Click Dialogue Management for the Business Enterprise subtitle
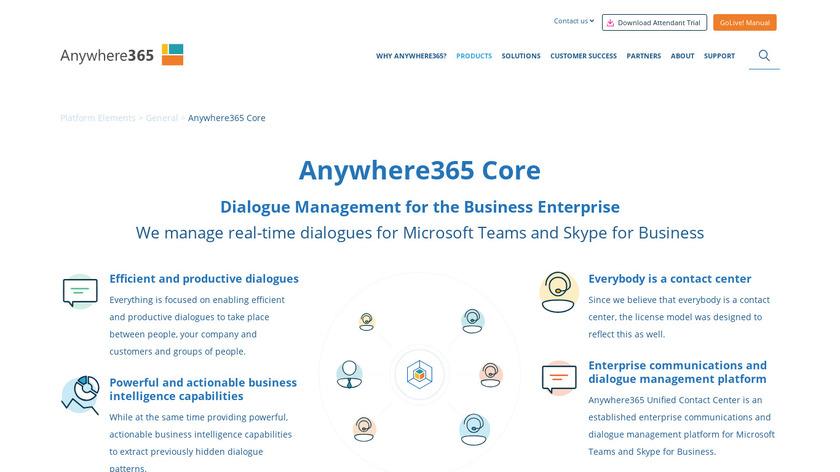The height and width of the screenshot is (472, 840). [x=420, y=207]
